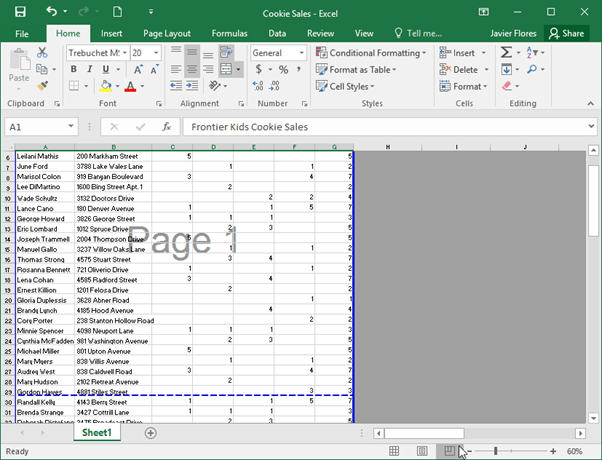Viewport: 602px width, 460px height.
Task: Switch to Normal view in status bar
Action: (394, 451)
